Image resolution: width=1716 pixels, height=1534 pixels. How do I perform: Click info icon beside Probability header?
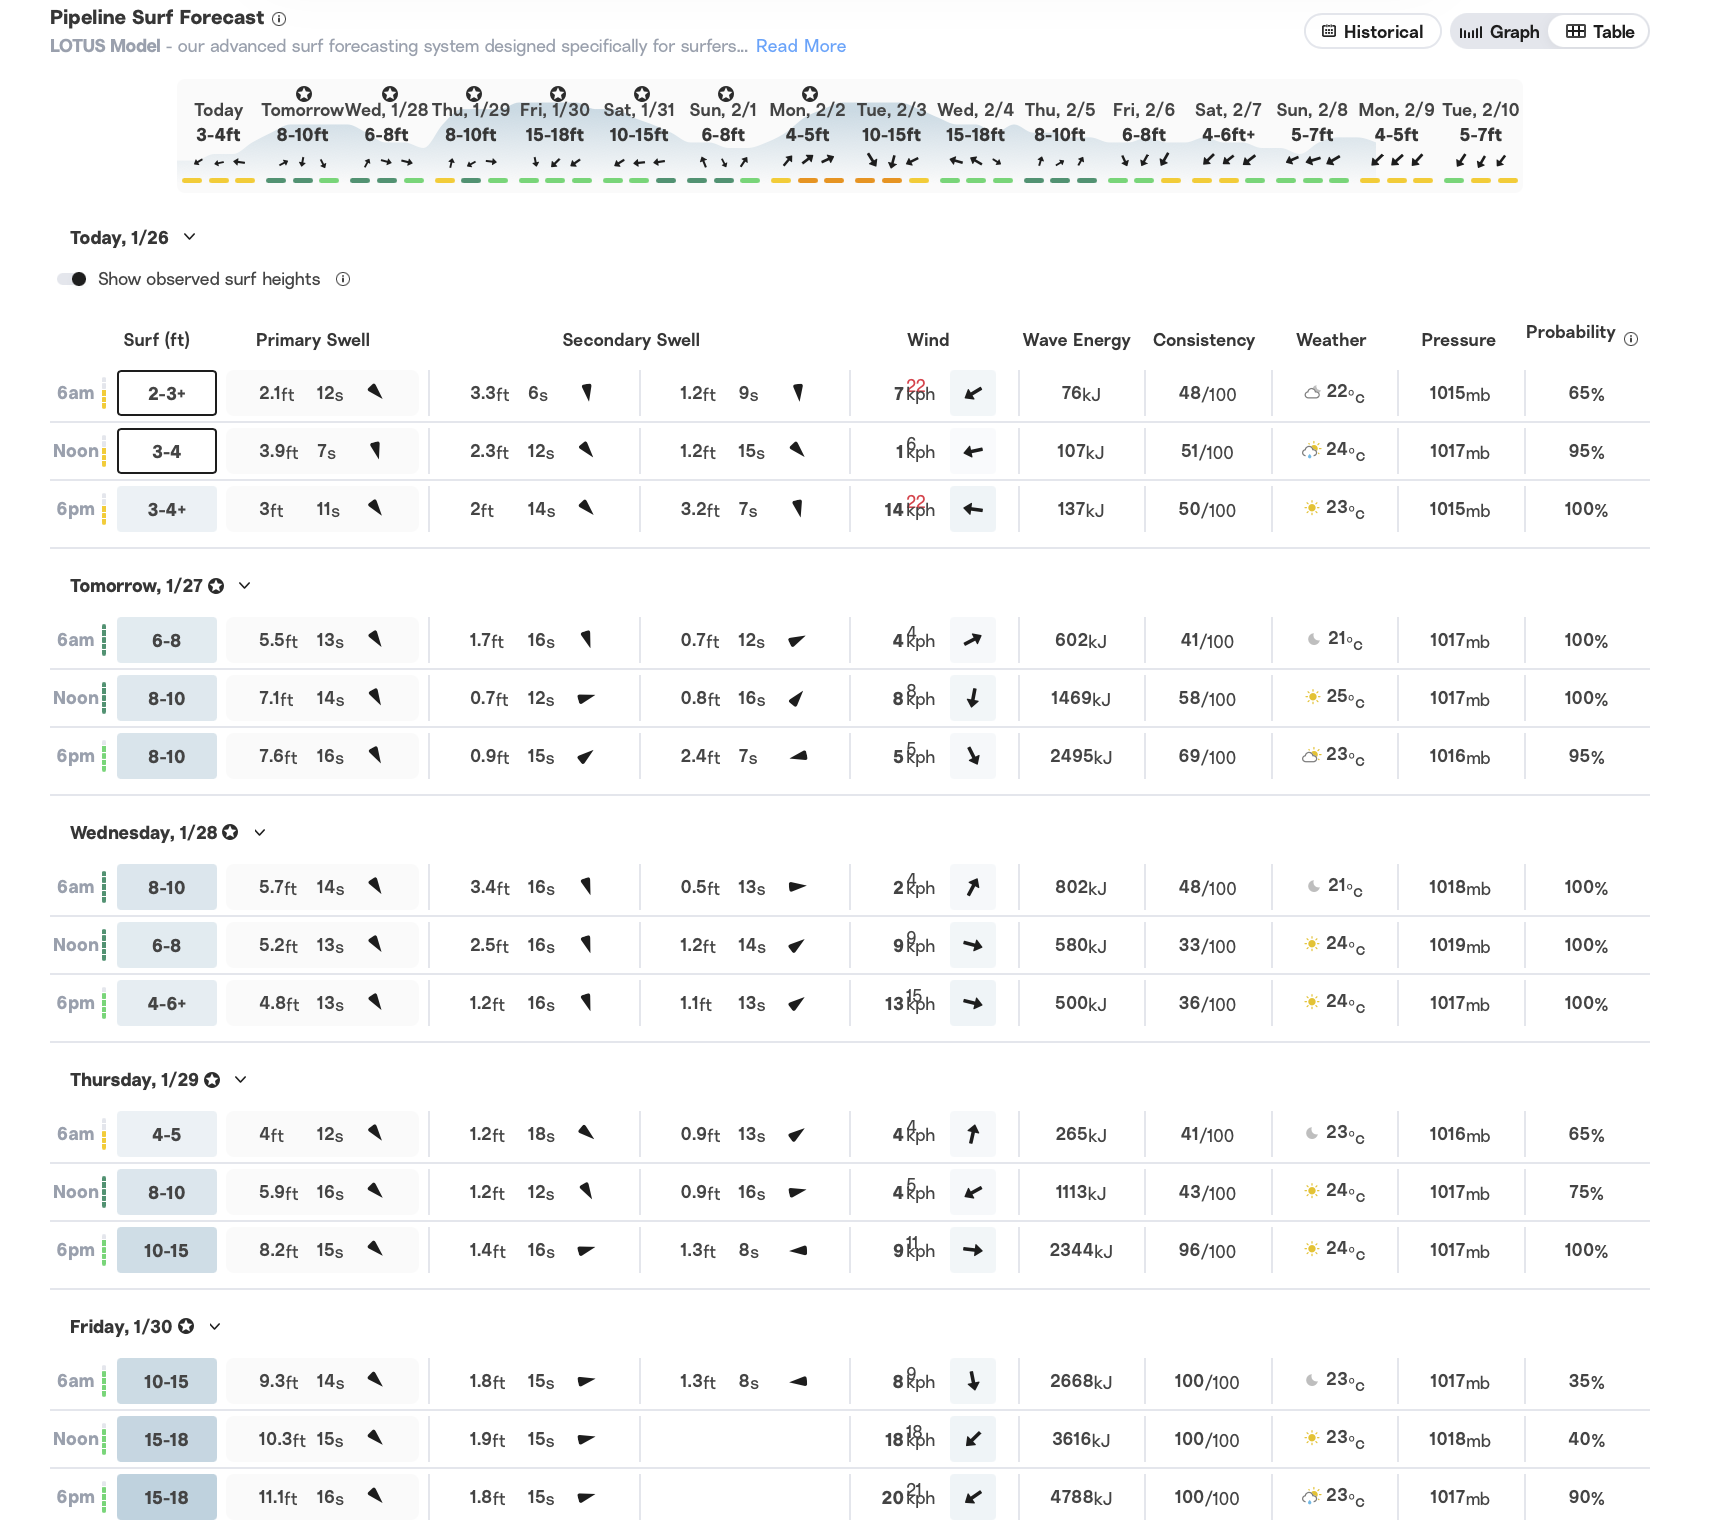[1631, 339]
